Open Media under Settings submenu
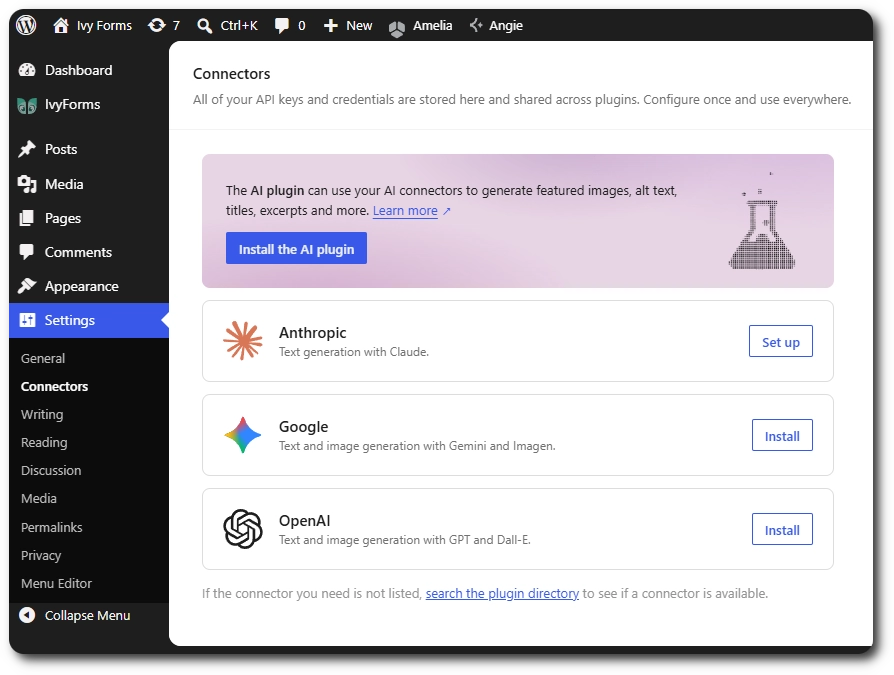894x675 pixels. tap(39, 498)
